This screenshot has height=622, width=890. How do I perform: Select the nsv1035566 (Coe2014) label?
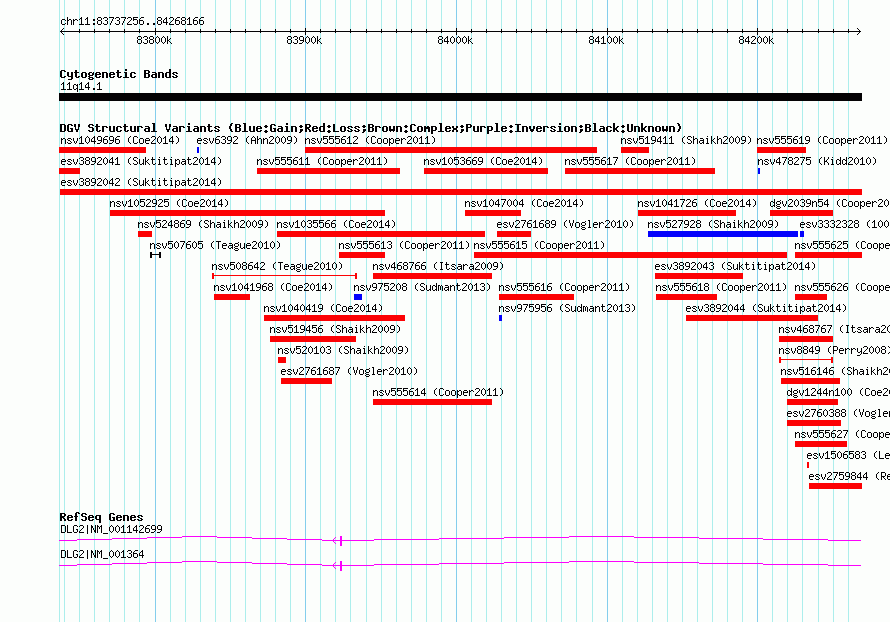(336, 224)
